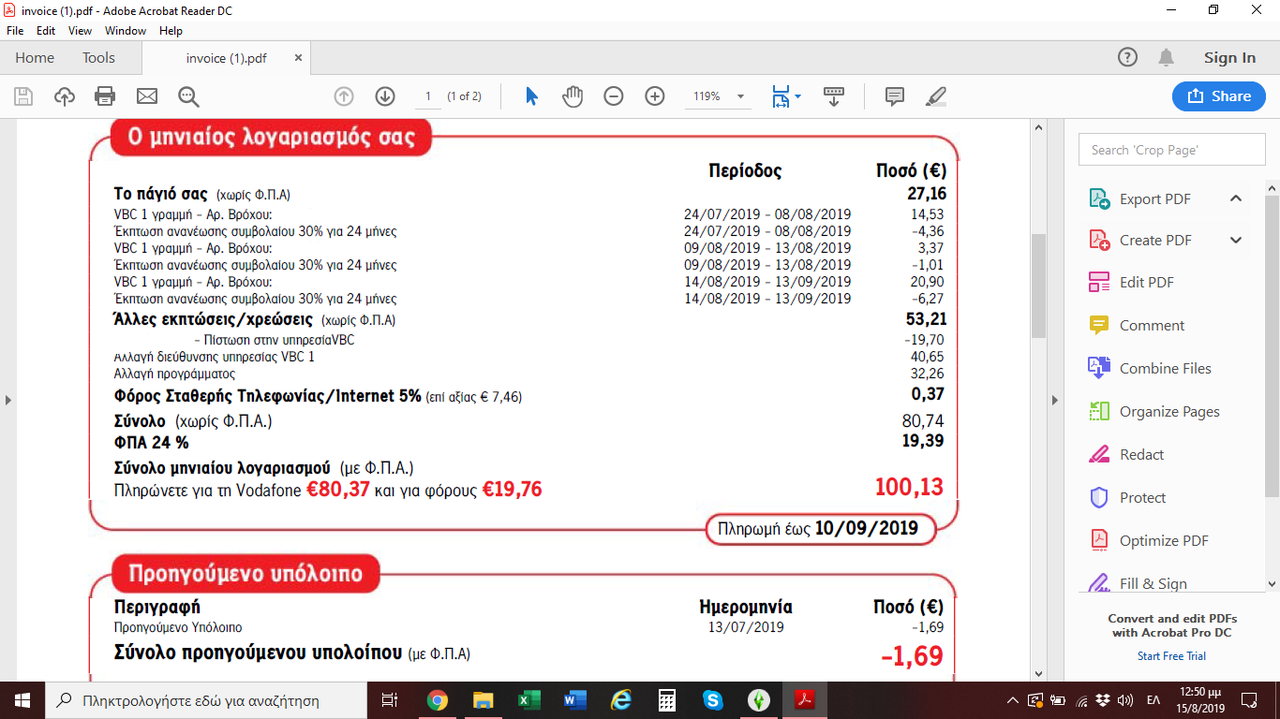Image resolution: width=1280 pixels, height=719 pixels.
Task: Open Google Chrome from taskbar
Action: 437,700
